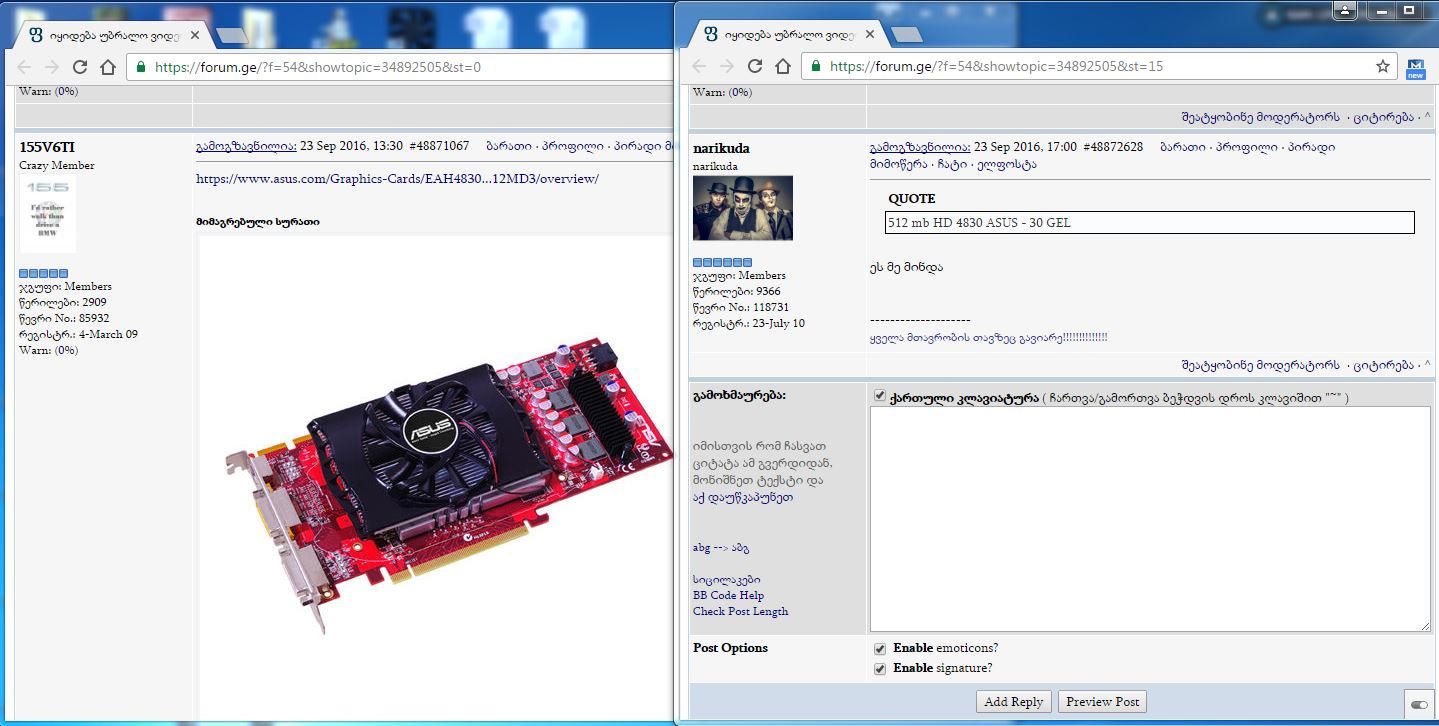
Task: Click the Add Reply button
Action: click(1013, 702)
